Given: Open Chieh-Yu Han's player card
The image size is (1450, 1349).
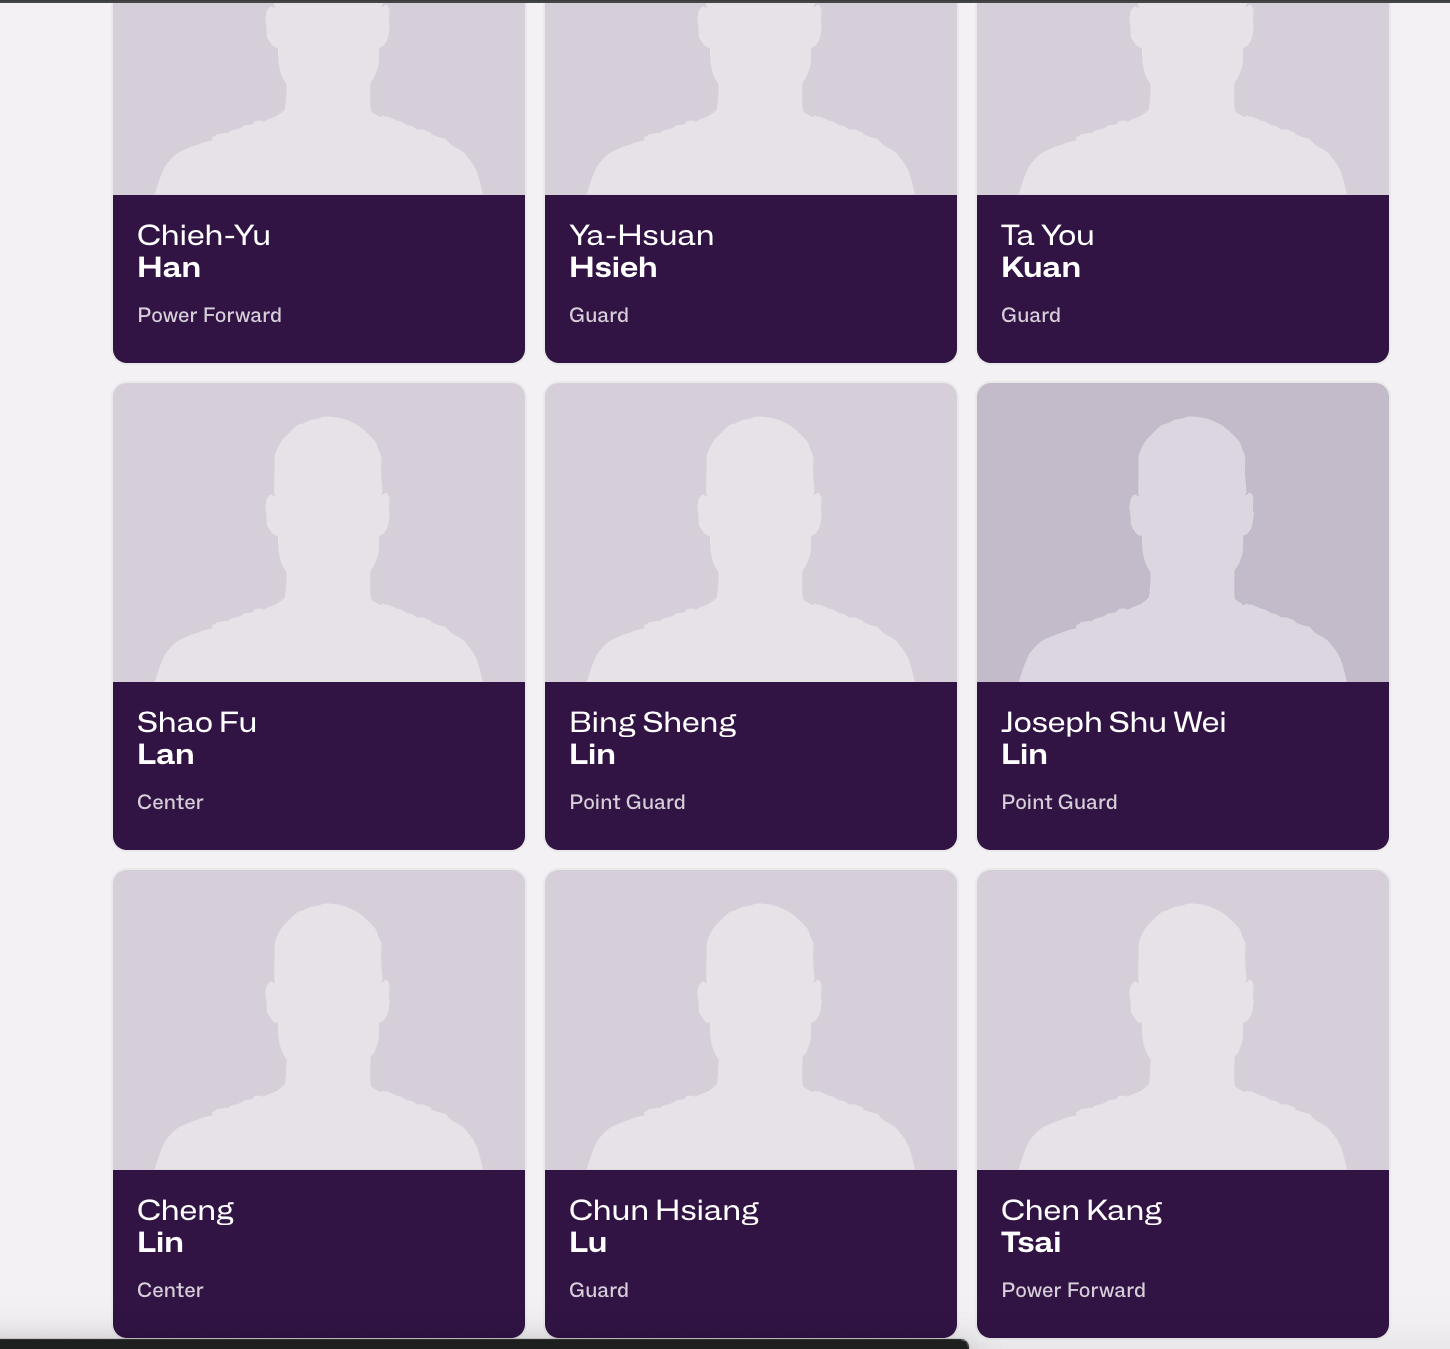Looking at the screenshot, I should coord(319,181).
